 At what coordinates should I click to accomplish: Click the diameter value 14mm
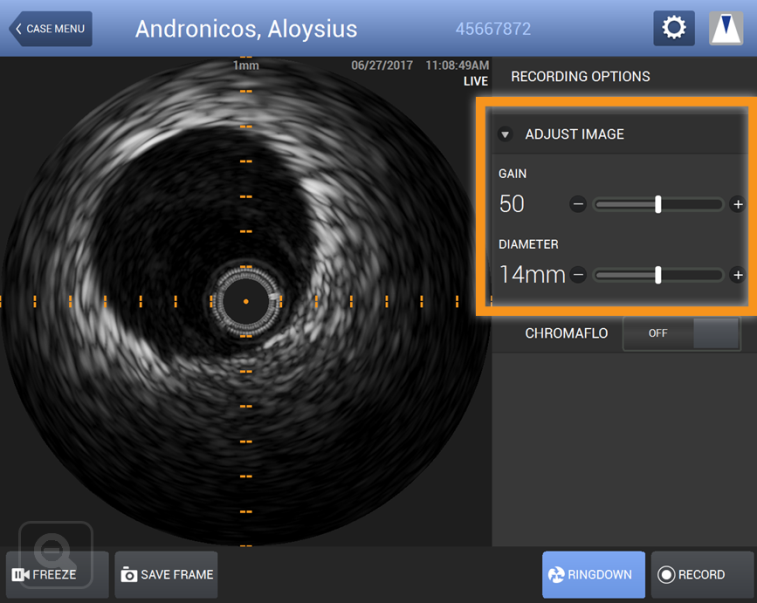tap(532, 275)
